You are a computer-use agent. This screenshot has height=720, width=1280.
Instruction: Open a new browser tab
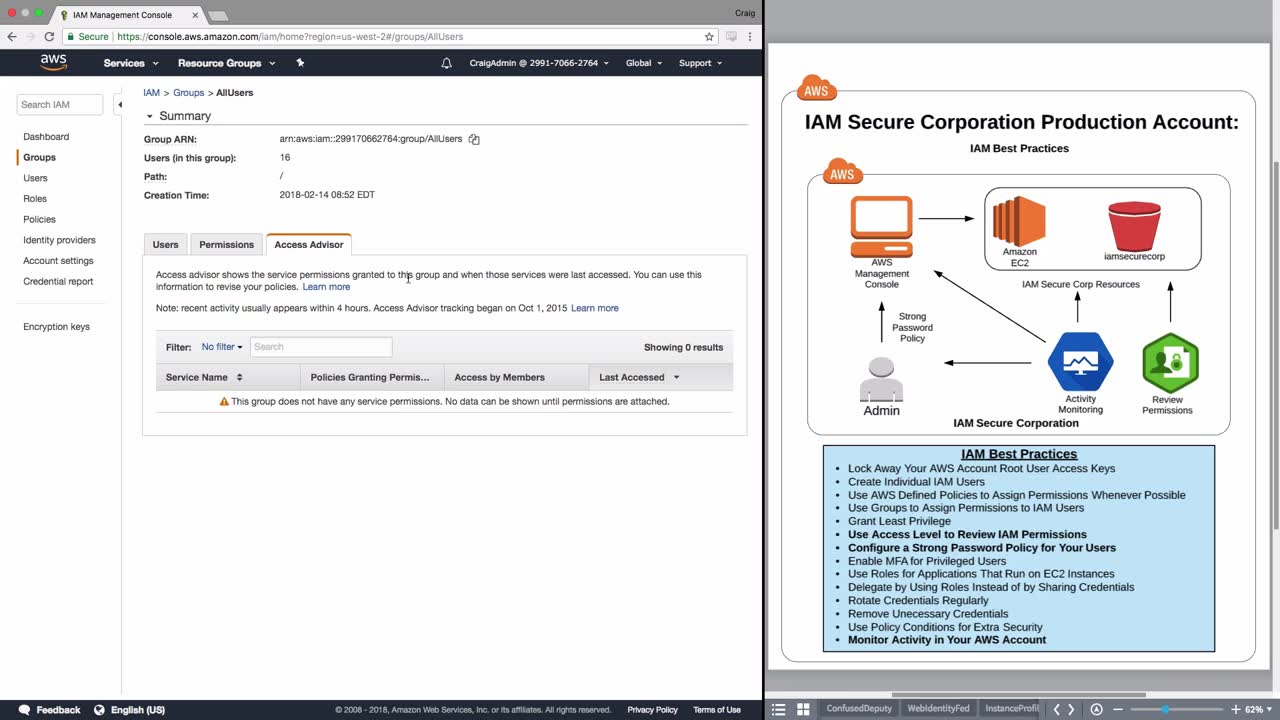click(217, 16)
